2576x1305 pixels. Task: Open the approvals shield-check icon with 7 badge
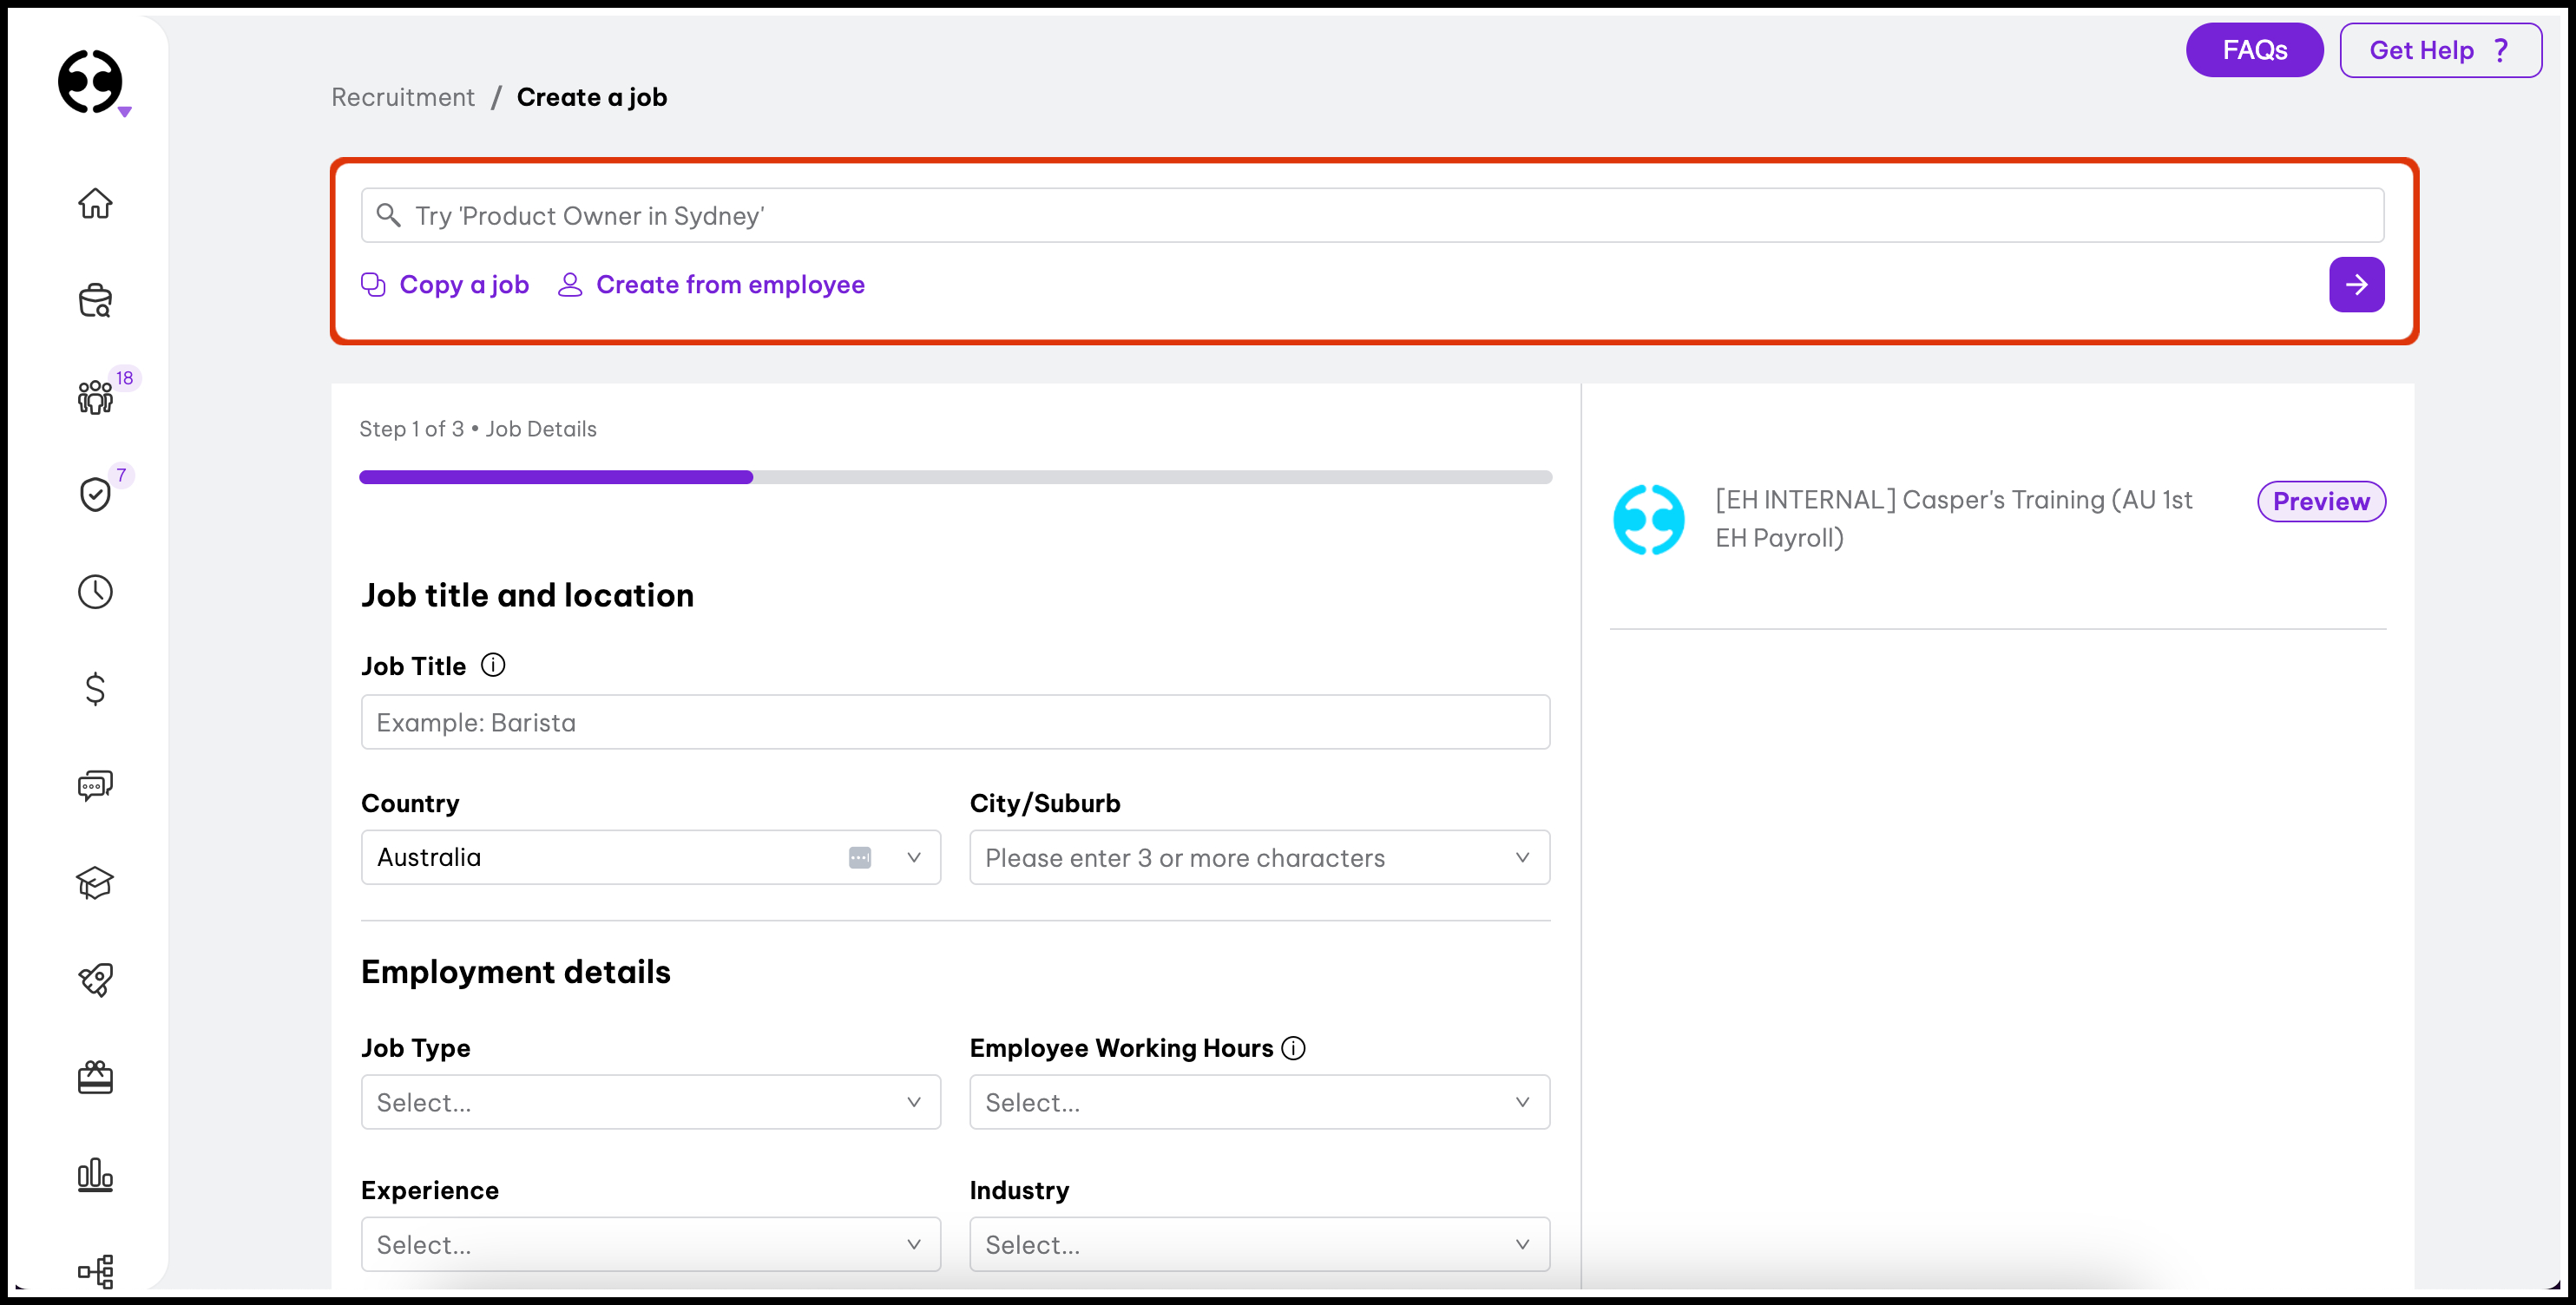[x=95, y=494]
